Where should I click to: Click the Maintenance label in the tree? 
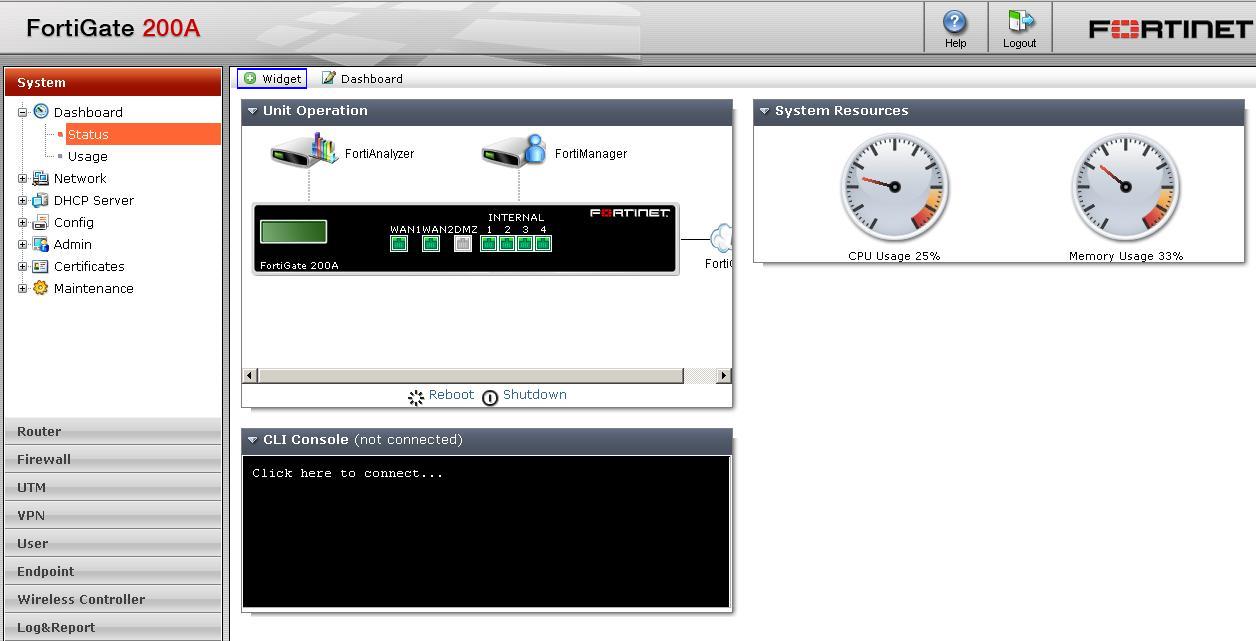tap(94, 288)
